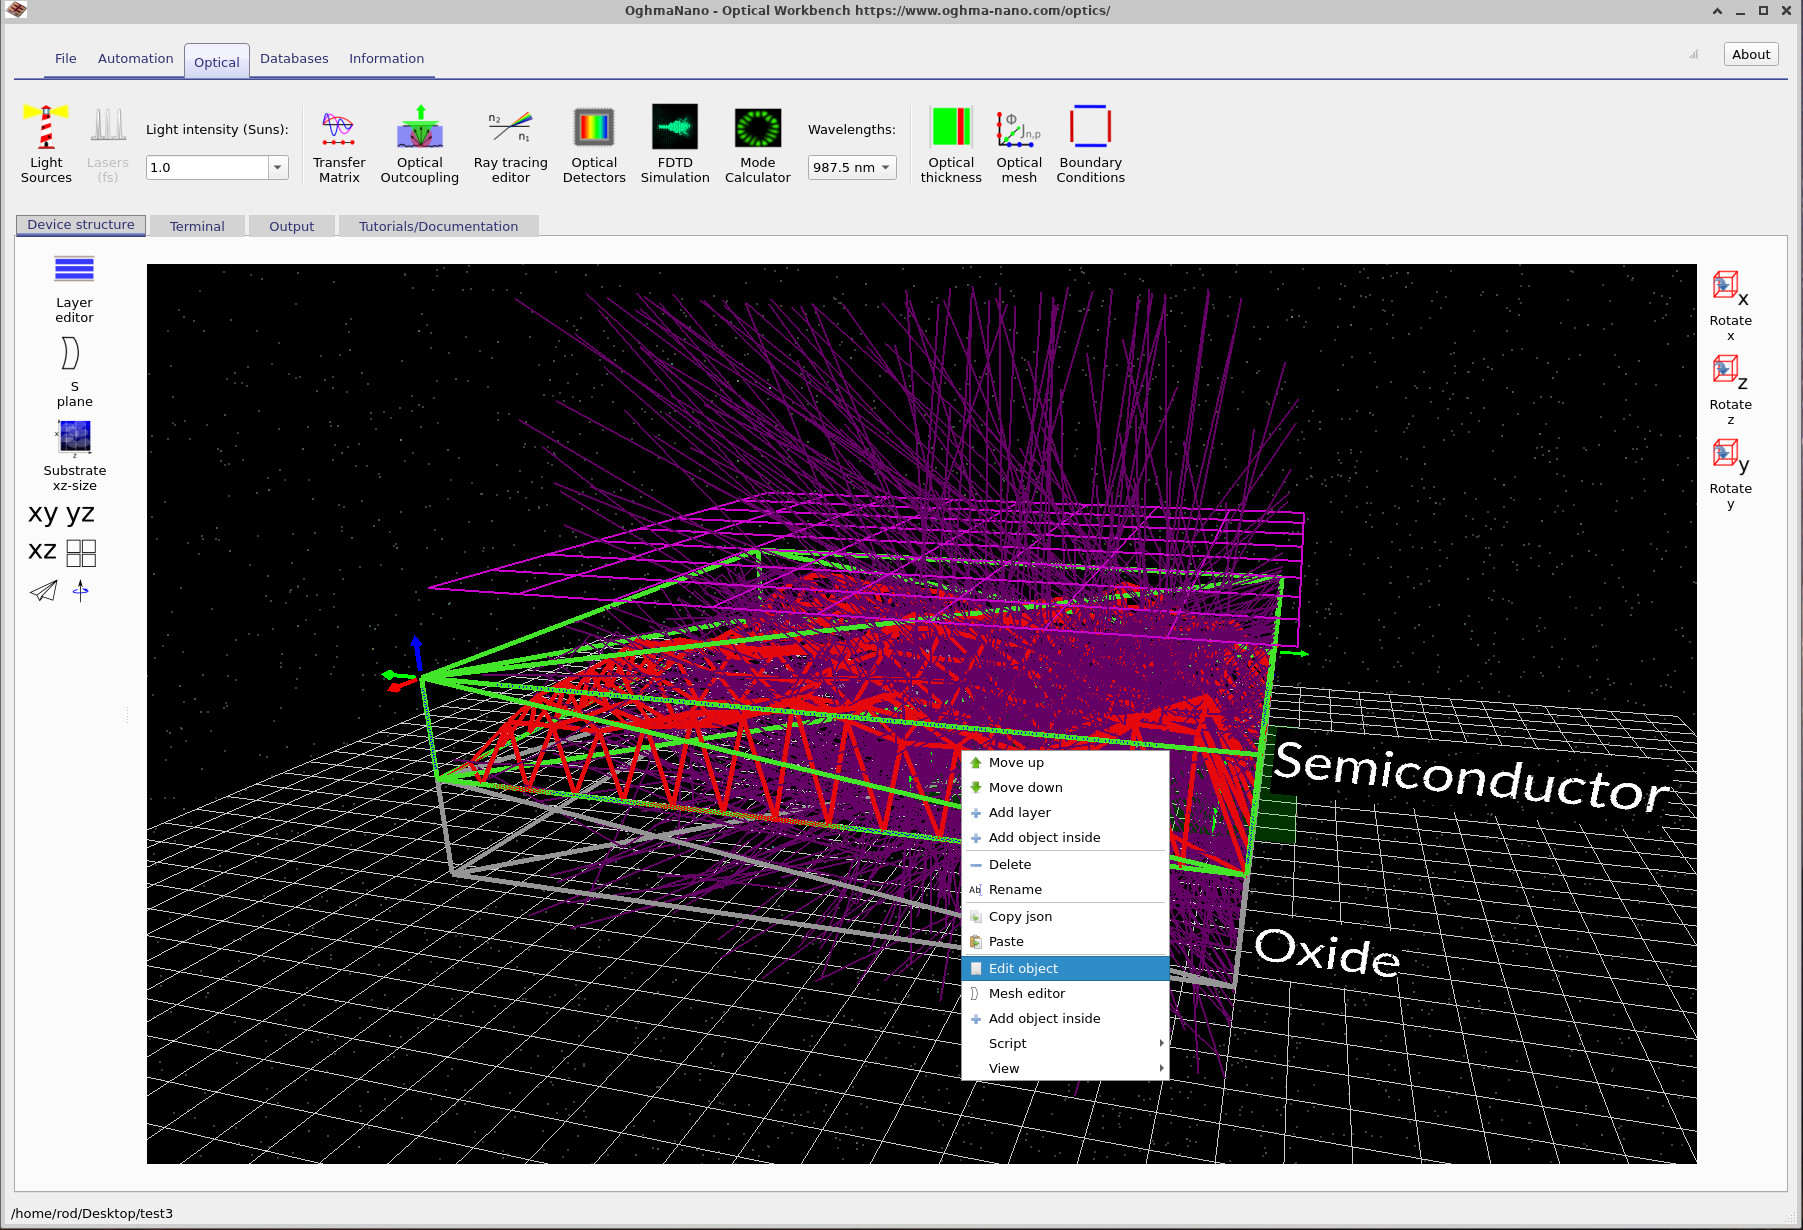This screenshot has width=1803, height=1230.
Task: Open the Ray tracing editor
Action: (x=511, y=144)
